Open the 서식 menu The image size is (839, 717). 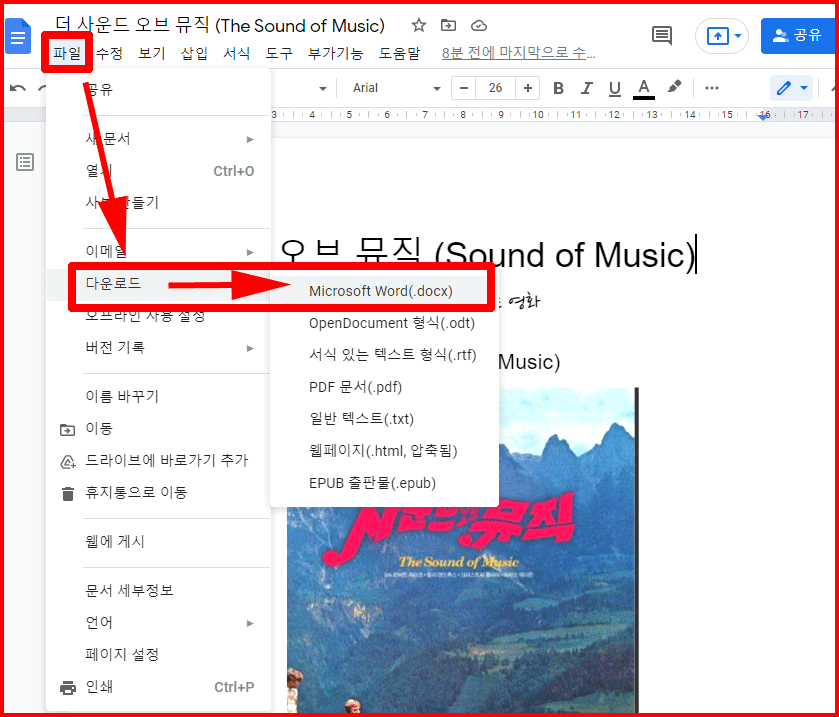(x=237, y=53)
